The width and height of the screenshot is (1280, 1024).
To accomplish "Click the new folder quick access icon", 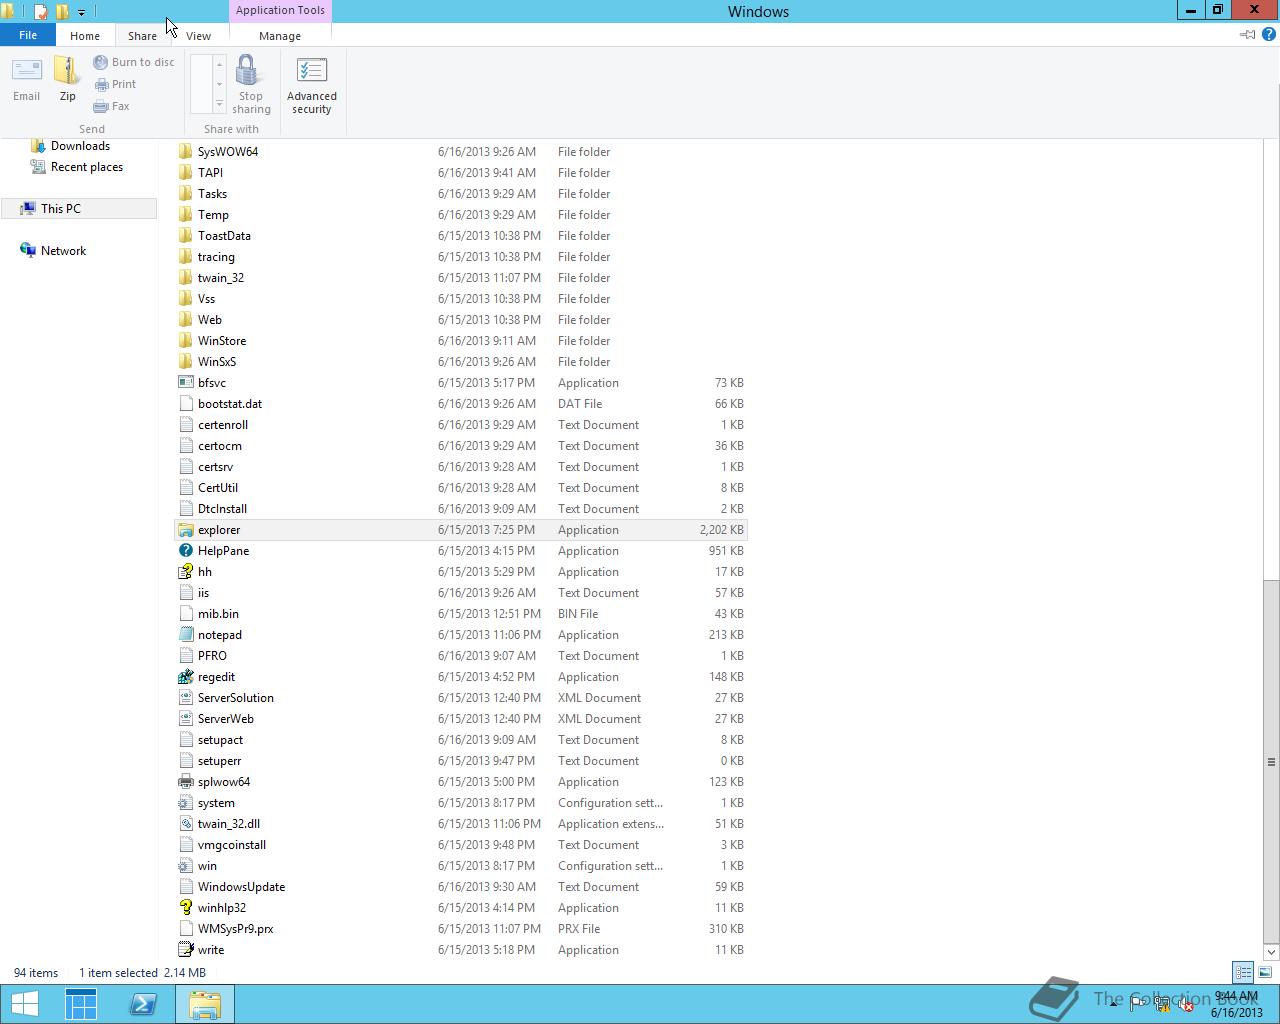I will [x=62, y=12].
